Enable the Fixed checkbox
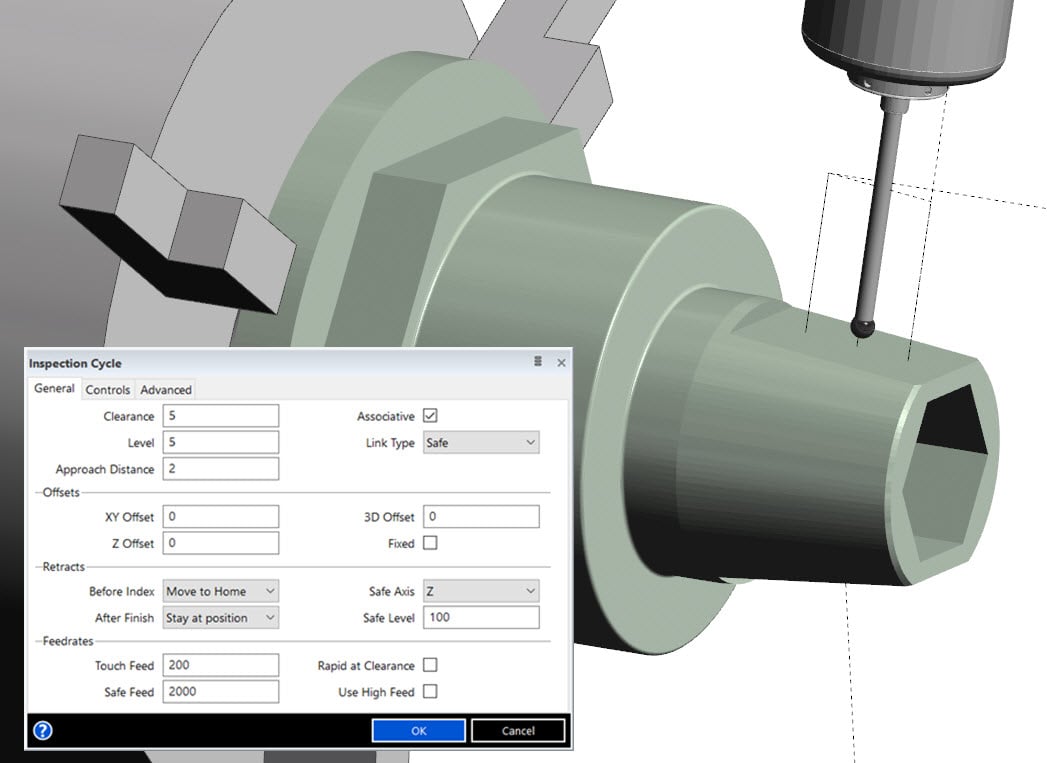 pos(431,543)
